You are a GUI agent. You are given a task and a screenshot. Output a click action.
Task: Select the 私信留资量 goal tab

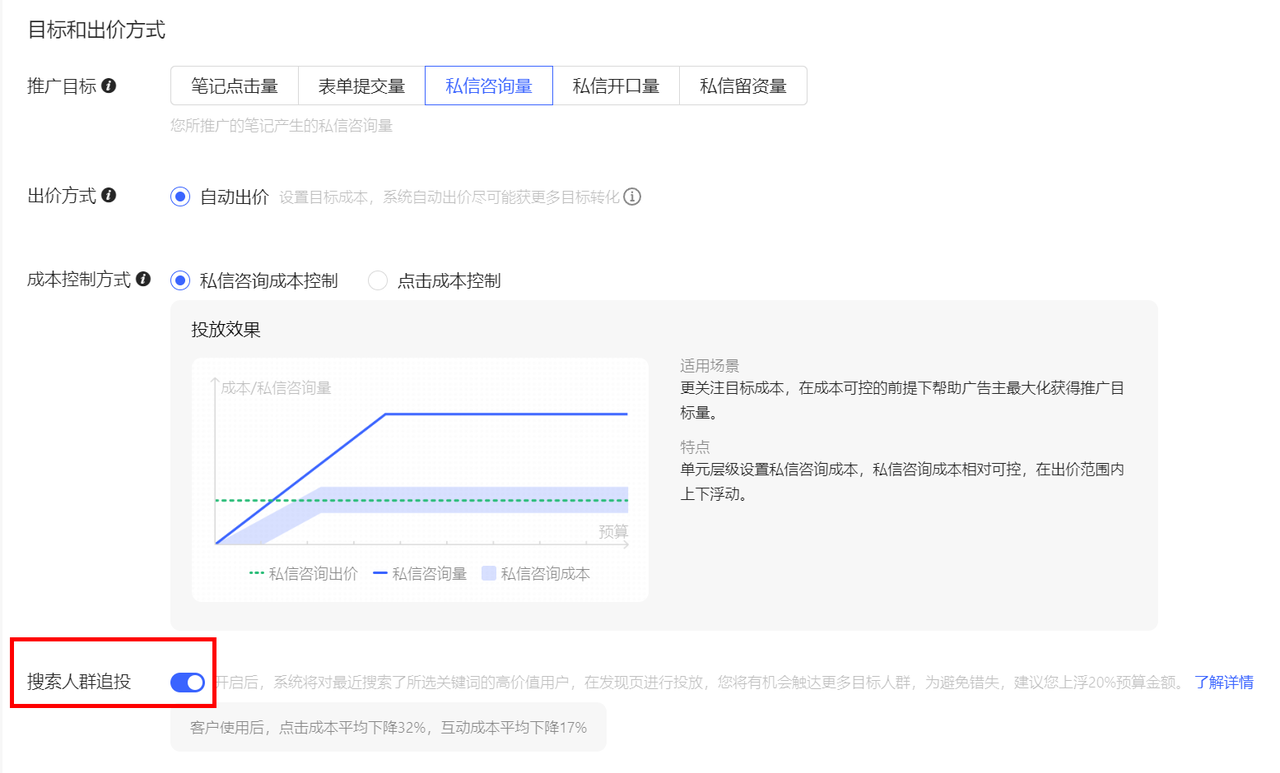pyautogui.click(x=743, y=86)
